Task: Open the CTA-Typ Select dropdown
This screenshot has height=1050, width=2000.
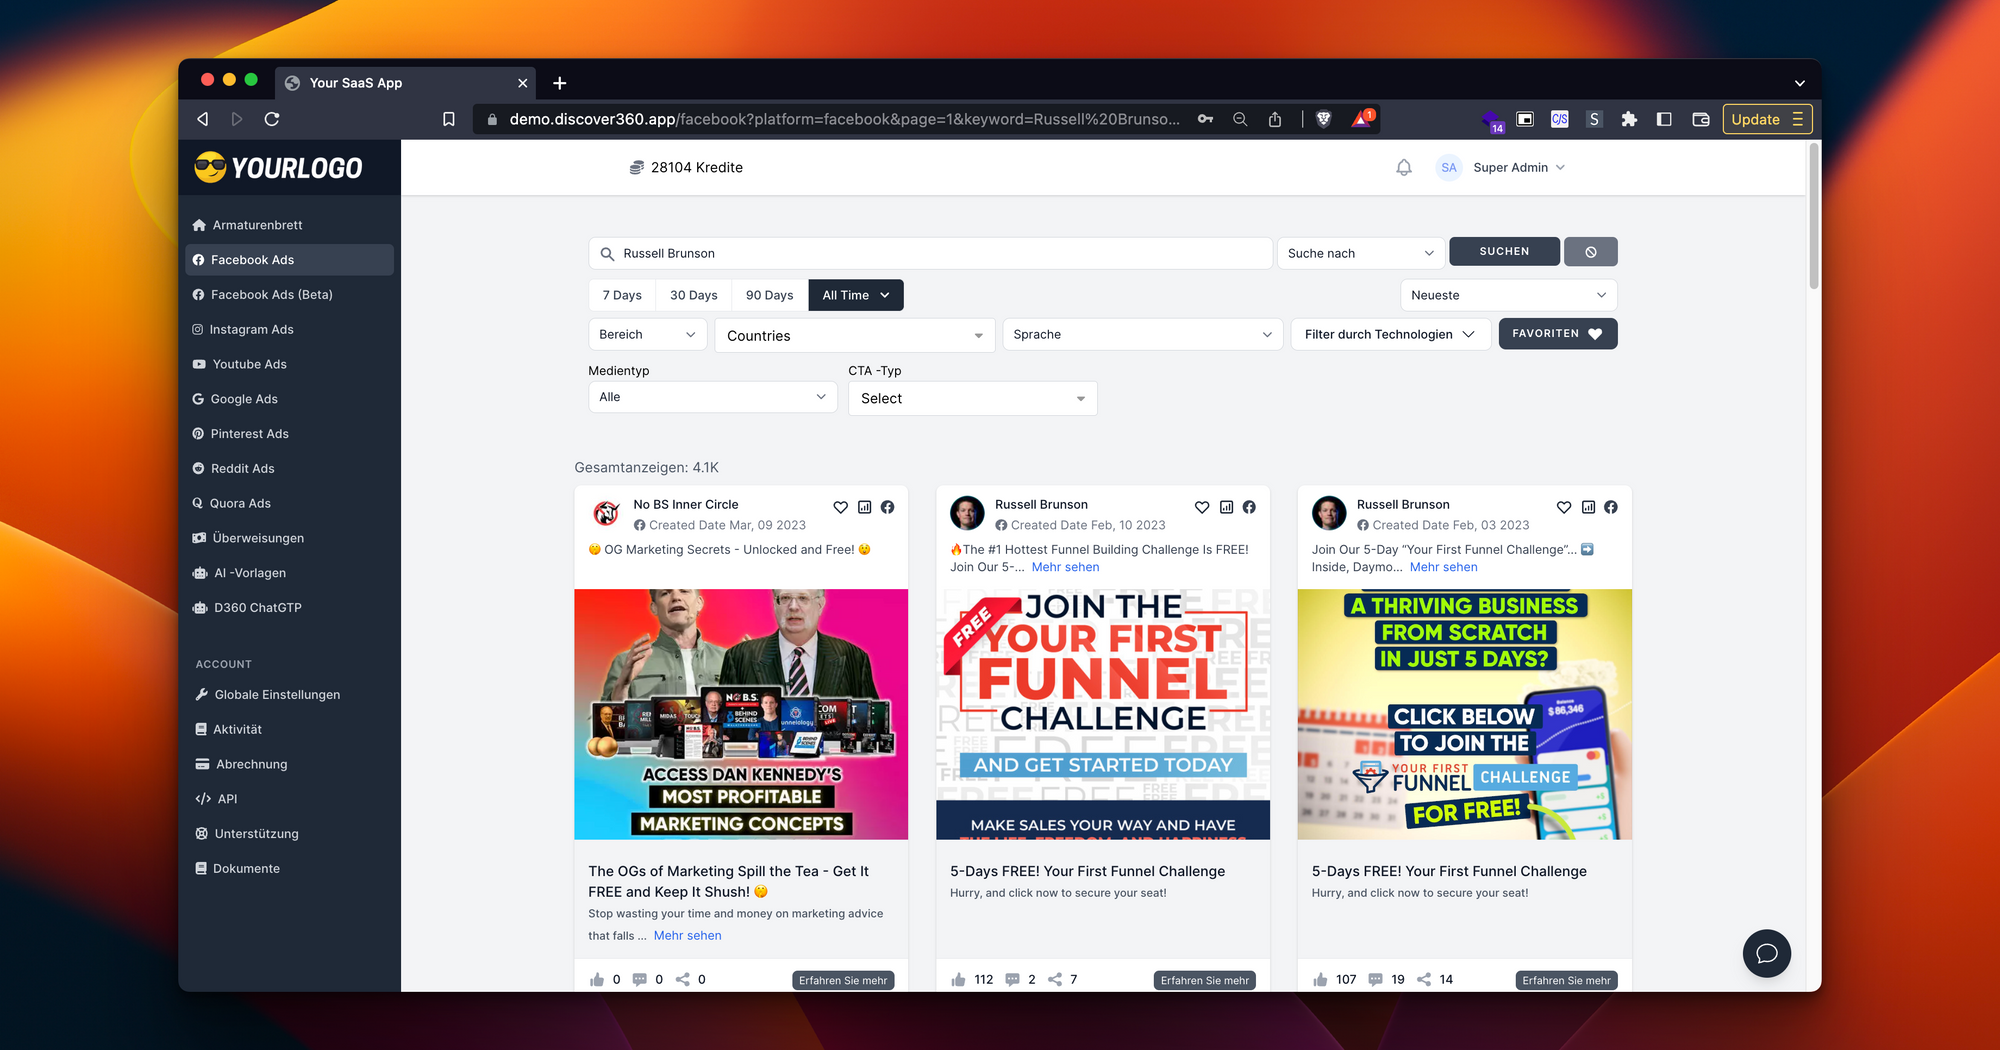Action: pyautogui.click(x=972, y=398)
